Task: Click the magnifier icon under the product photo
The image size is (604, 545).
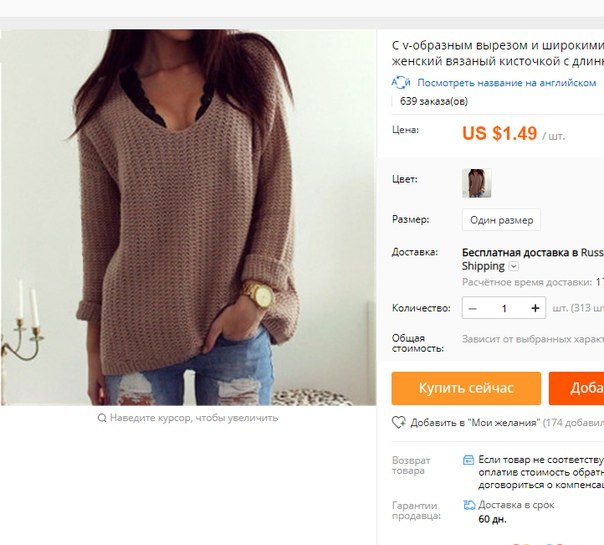Action: (102, 418)
